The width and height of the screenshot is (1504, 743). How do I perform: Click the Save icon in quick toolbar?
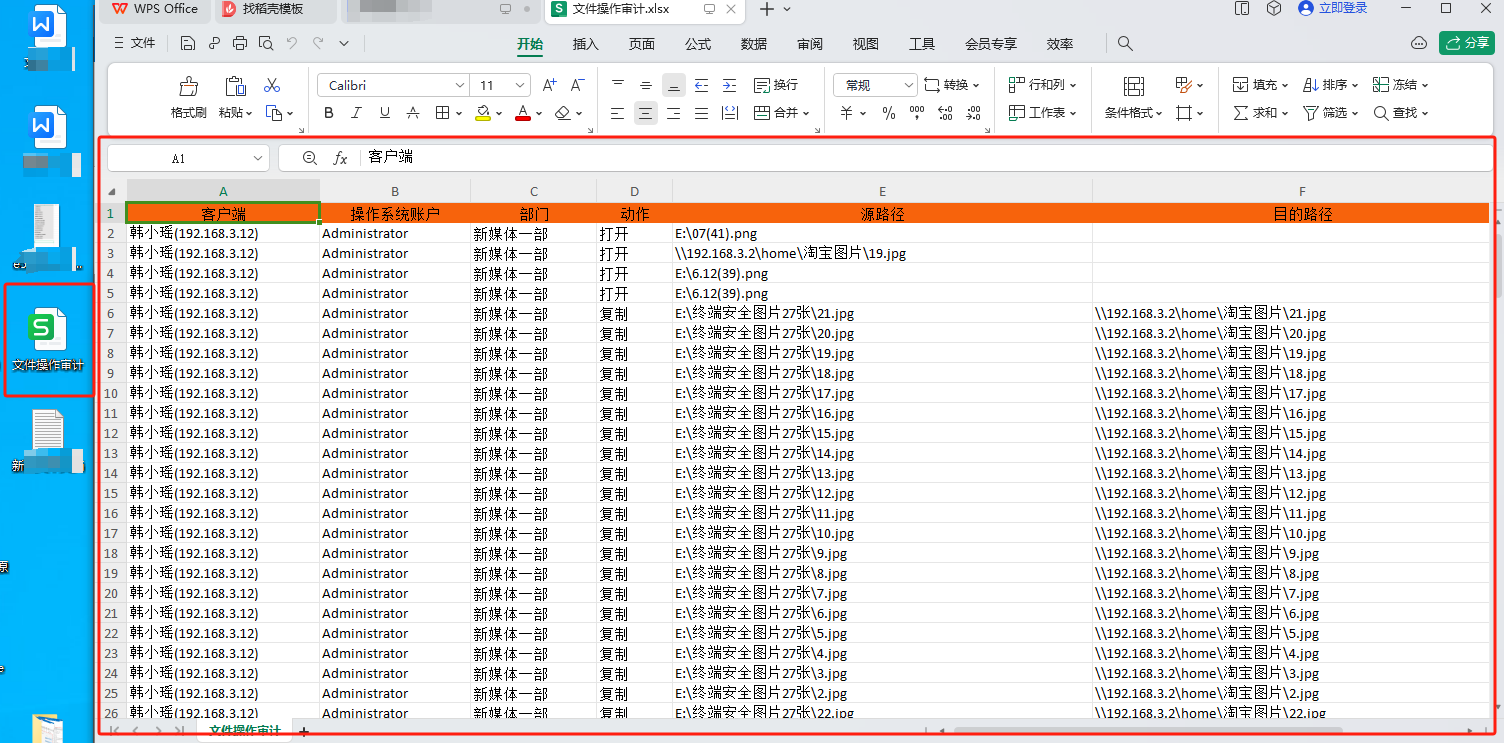pos(188,44)
